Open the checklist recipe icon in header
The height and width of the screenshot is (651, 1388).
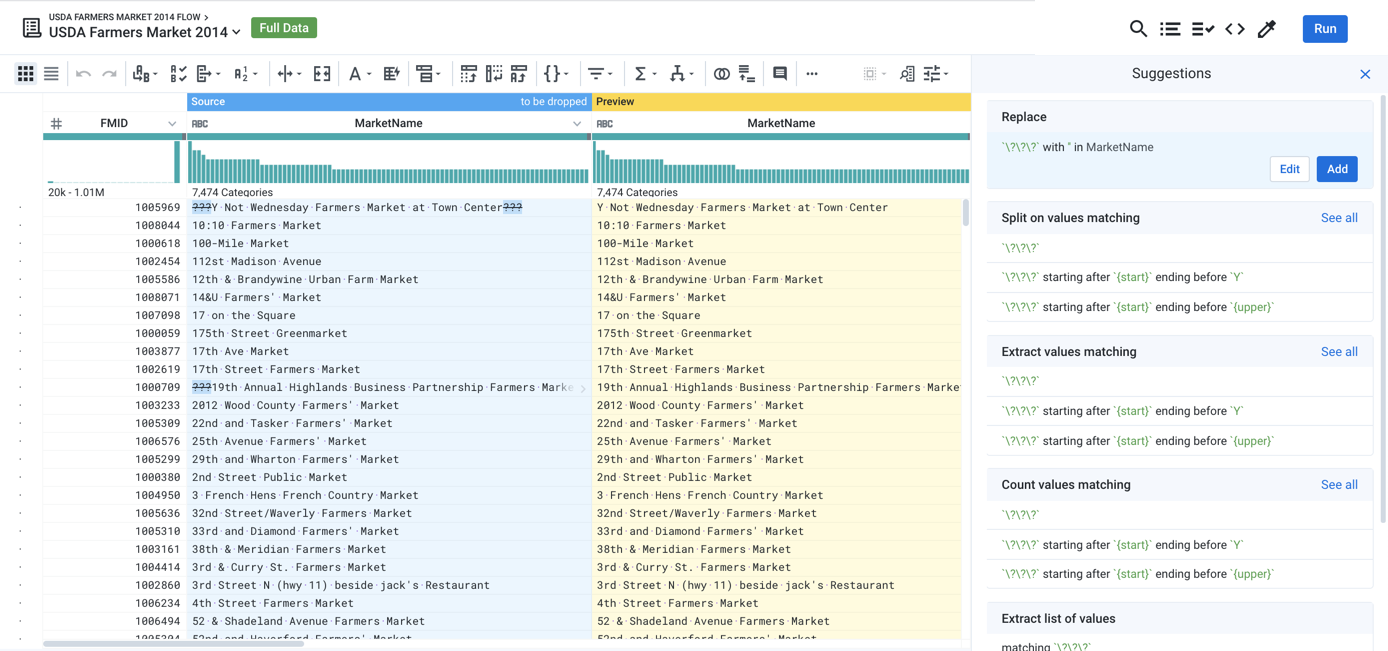1202,29
